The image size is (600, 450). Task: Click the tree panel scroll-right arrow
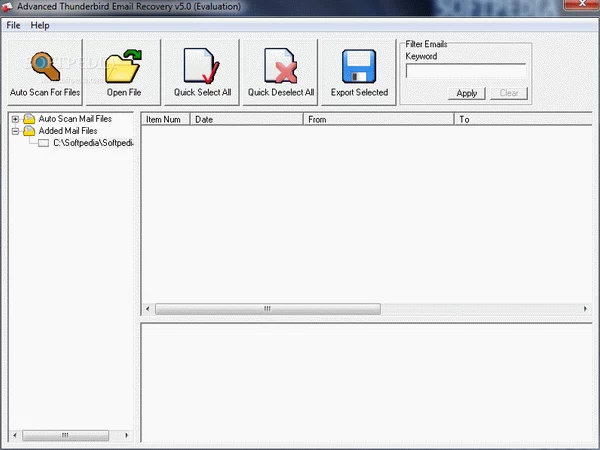(x=127, y=435)
